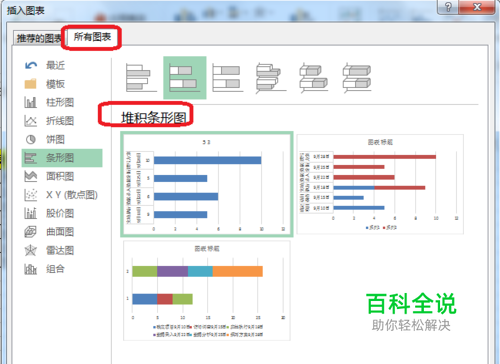
Task: Switch to the 所有图表 tab
Action: pos(92,37)
